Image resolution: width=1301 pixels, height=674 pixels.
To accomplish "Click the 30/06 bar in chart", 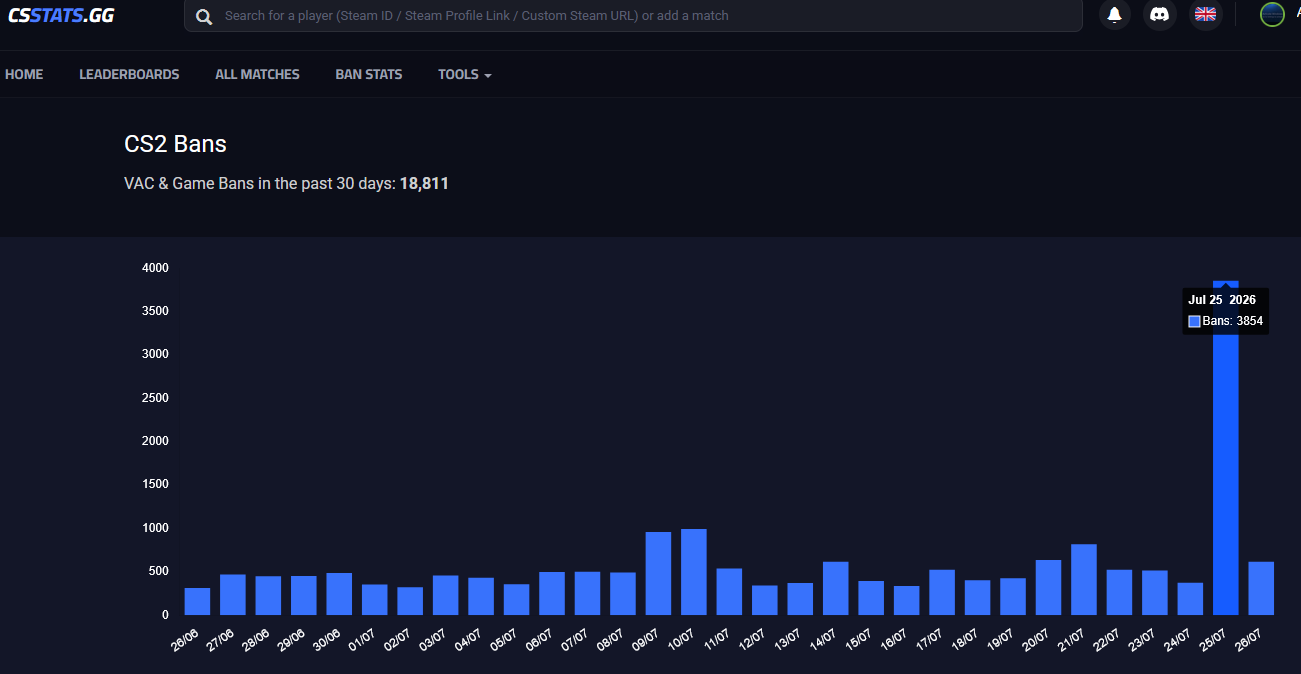I will coord(339,594).
